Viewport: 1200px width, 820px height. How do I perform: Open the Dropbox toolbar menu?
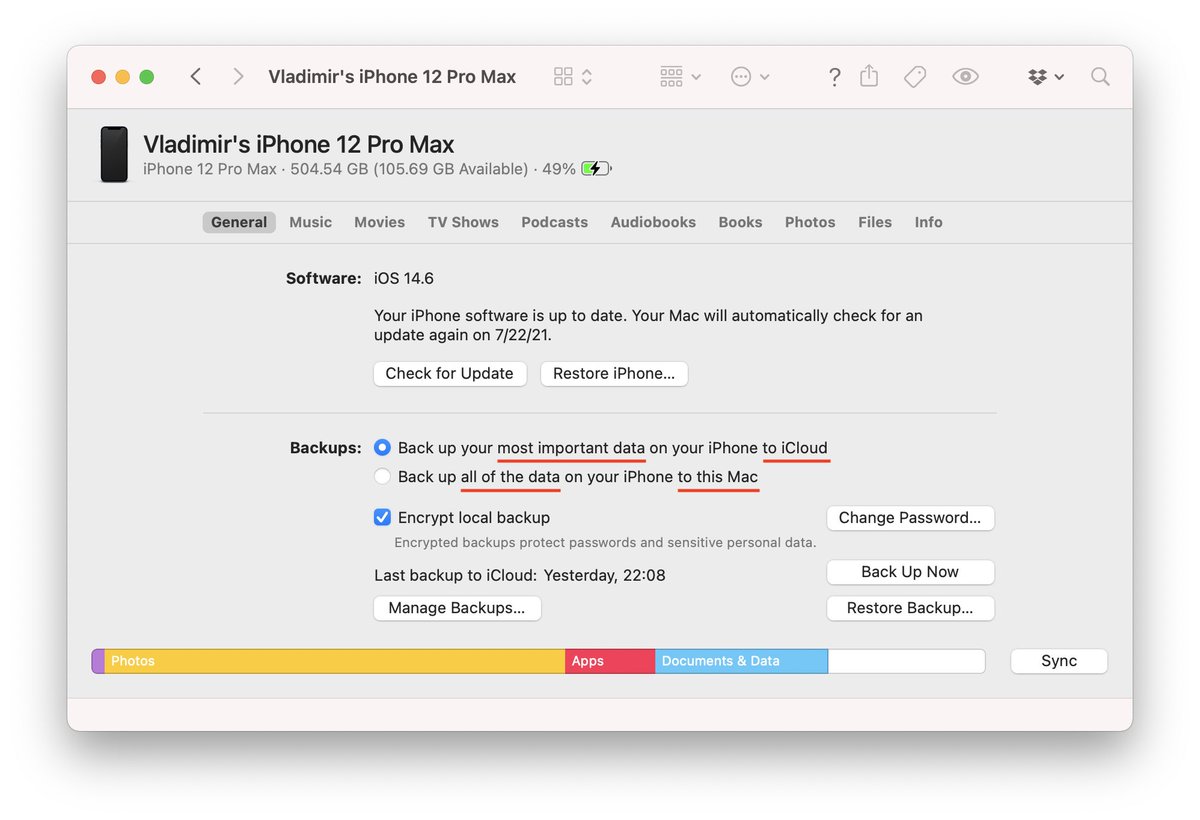pyautogui.click(x=1045, y=77)
